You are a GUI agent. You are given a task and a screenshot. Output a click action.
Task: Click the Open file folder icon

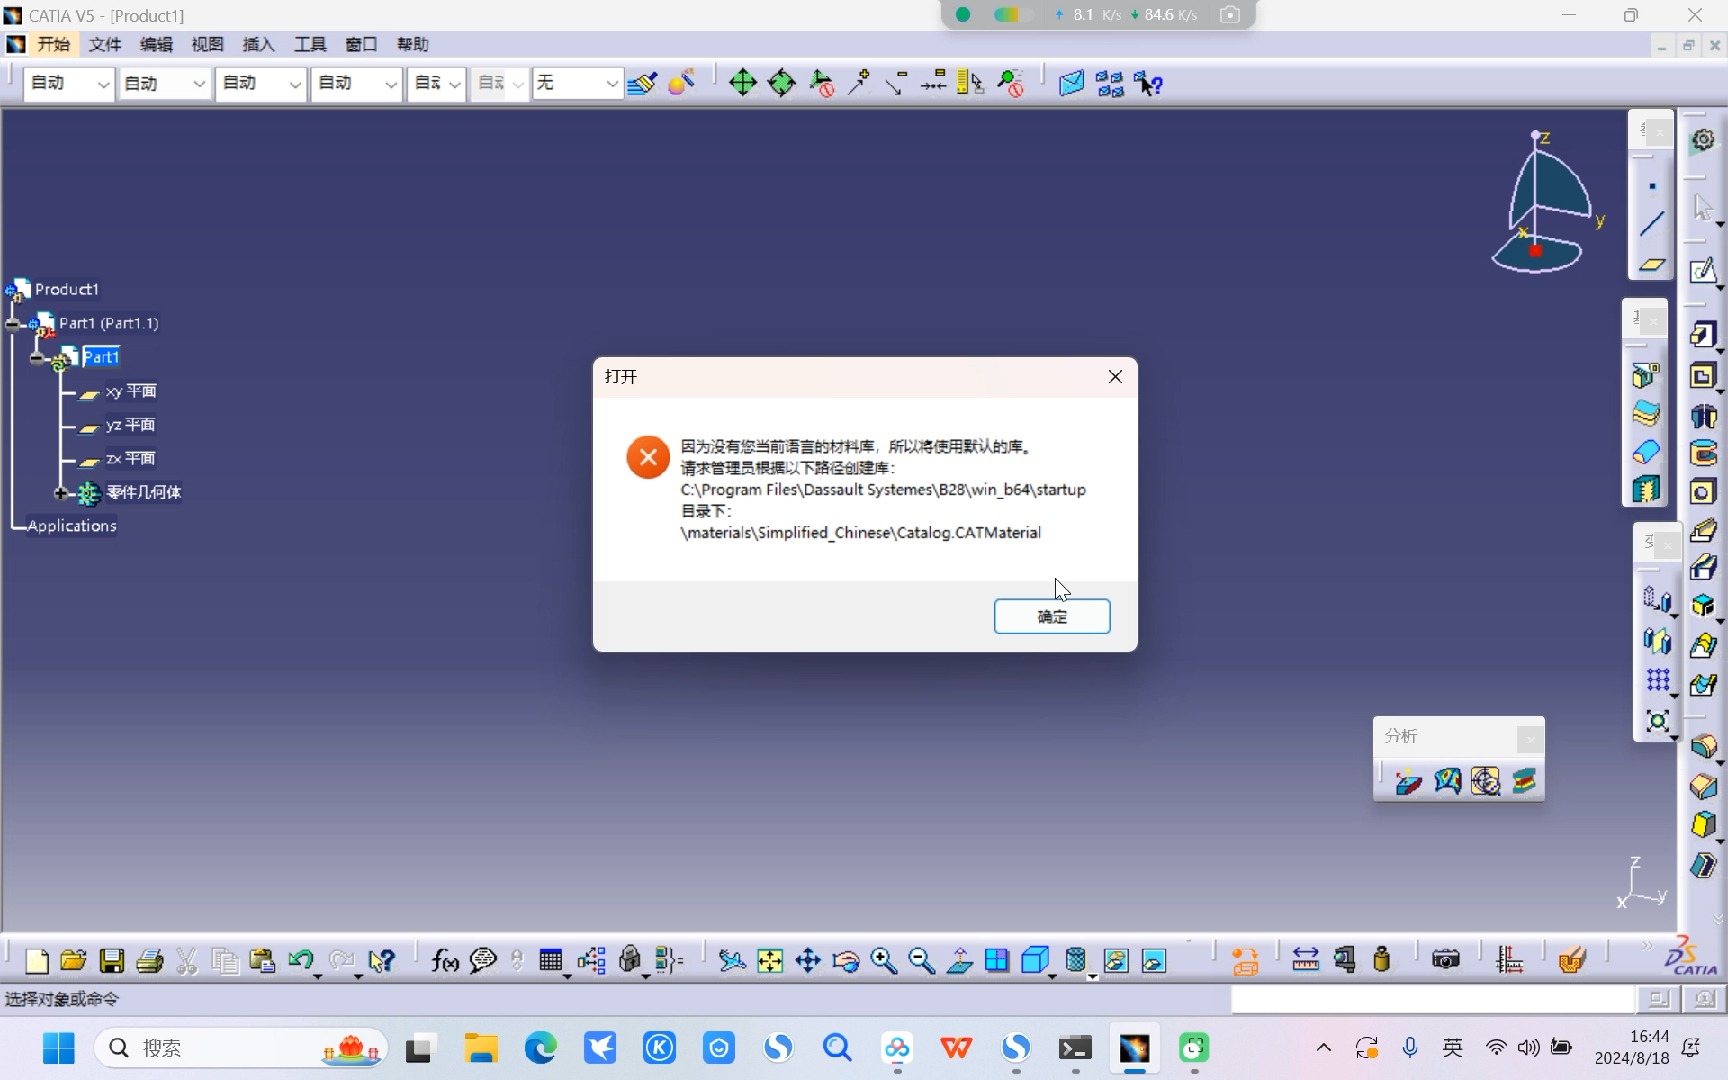73,961
